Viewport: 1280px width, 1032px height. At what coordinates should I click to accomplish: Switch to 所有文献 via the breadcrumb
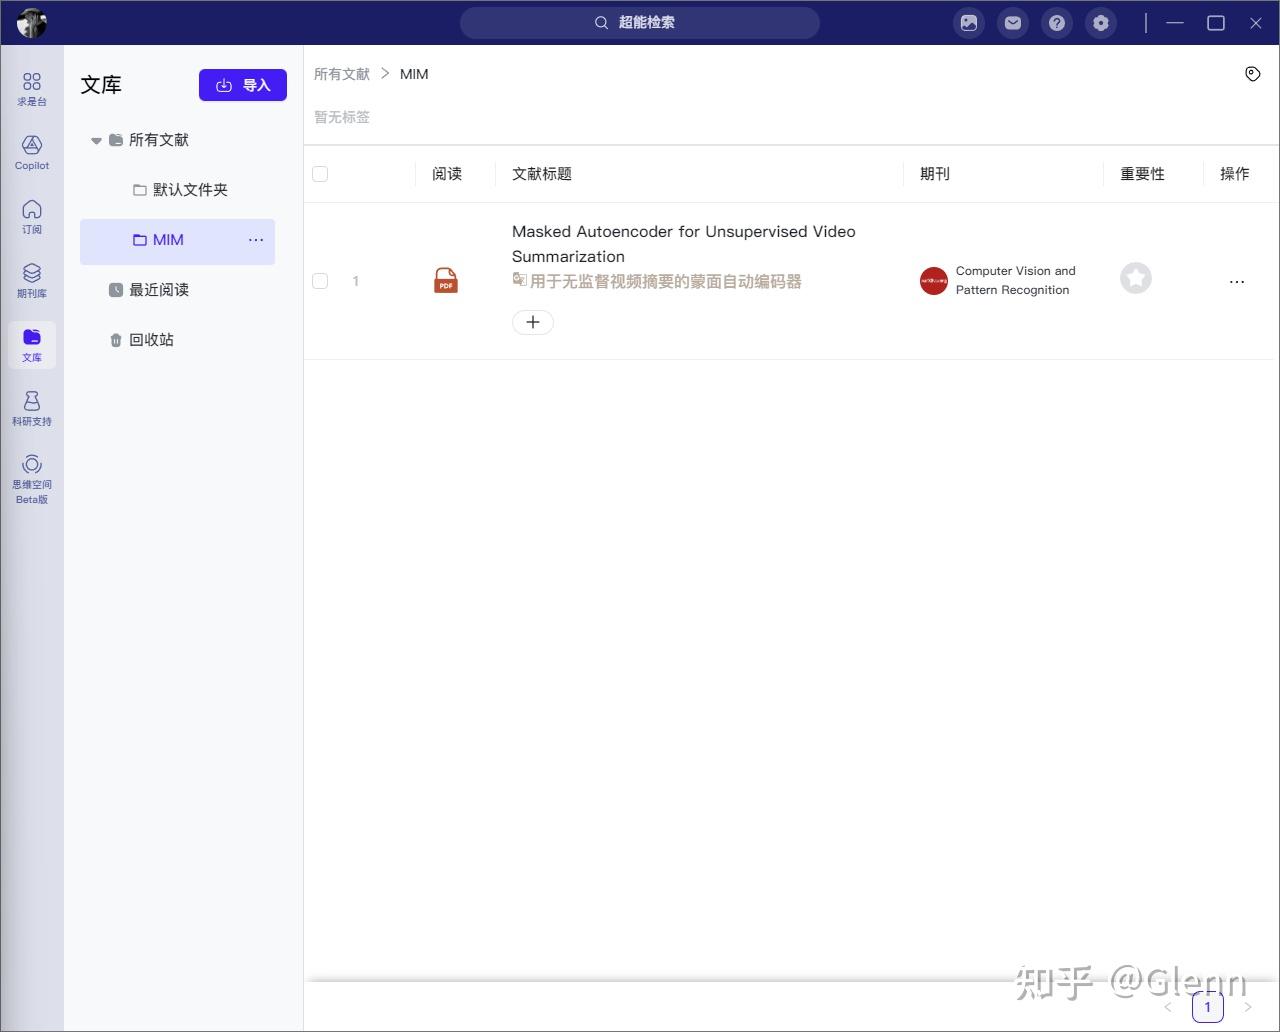coord(341,73)
